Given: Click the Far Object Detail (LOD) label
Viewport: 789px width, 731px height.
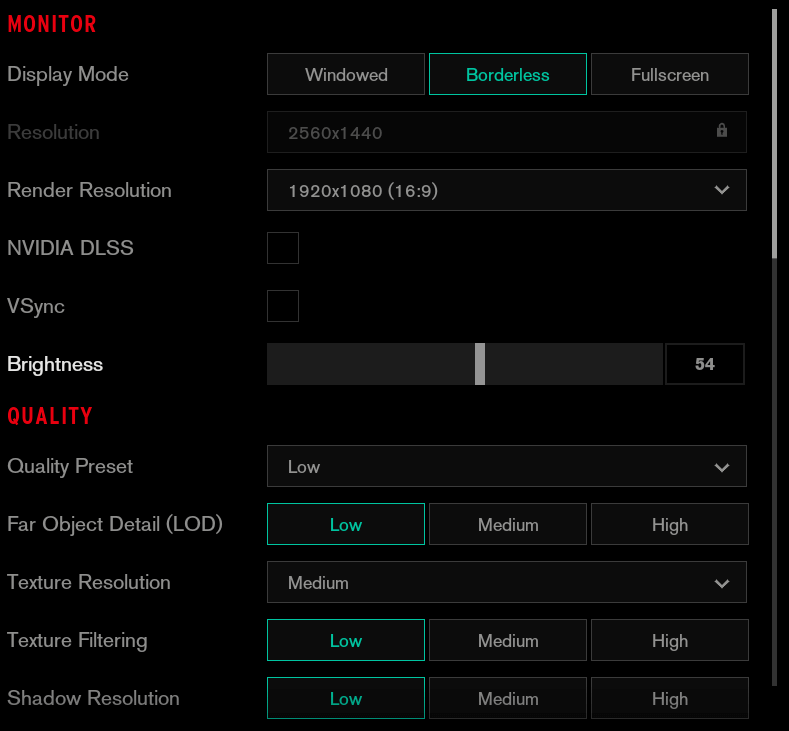Looking at the screenshot, I should 115,524.
